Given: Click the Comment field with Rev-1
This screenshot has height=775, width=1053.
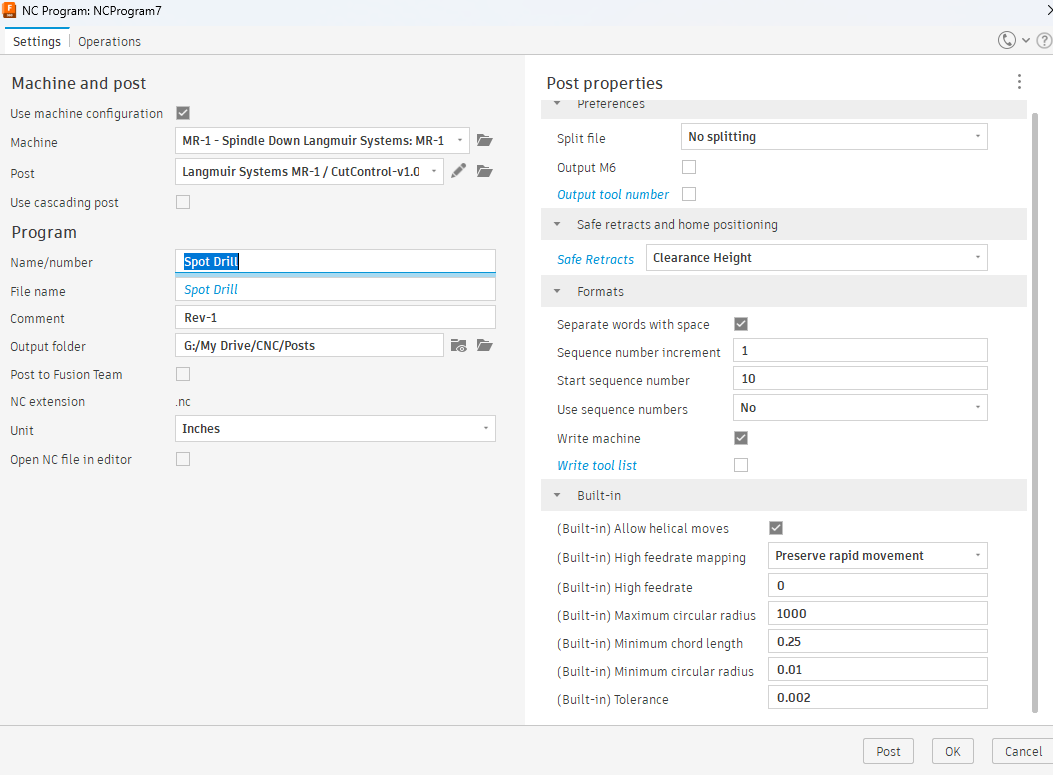Looking at the screenshot, I should [335, 318].
